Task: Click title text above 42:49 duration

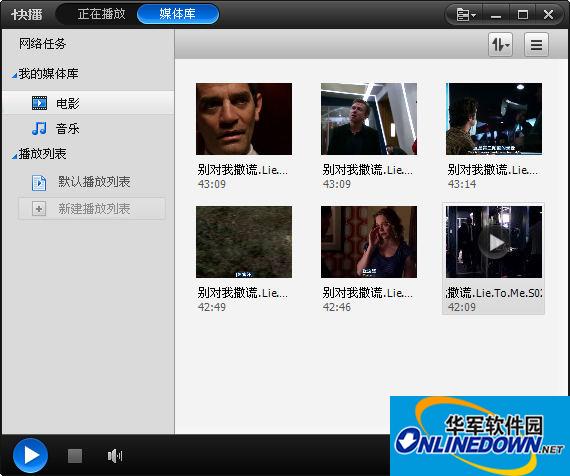Action: (242, 293)
